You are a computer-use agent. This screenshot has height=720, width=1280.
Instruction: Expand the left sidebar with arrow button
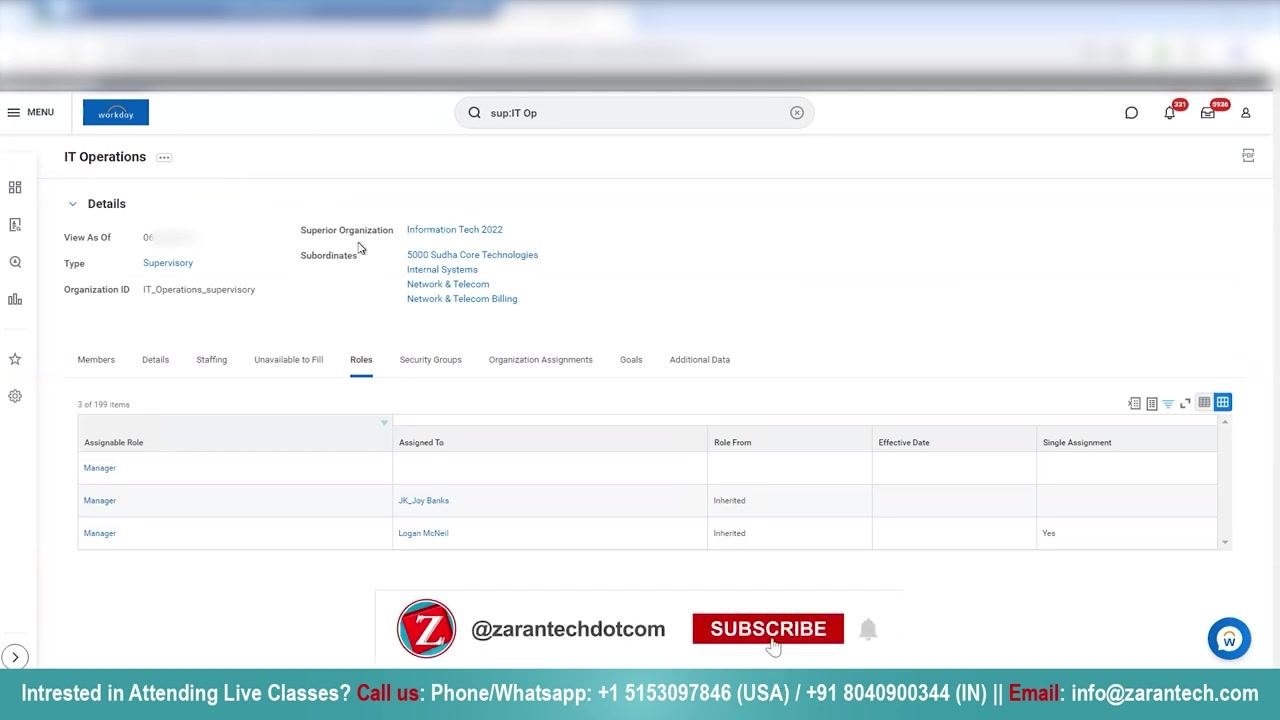coord(15,657)
